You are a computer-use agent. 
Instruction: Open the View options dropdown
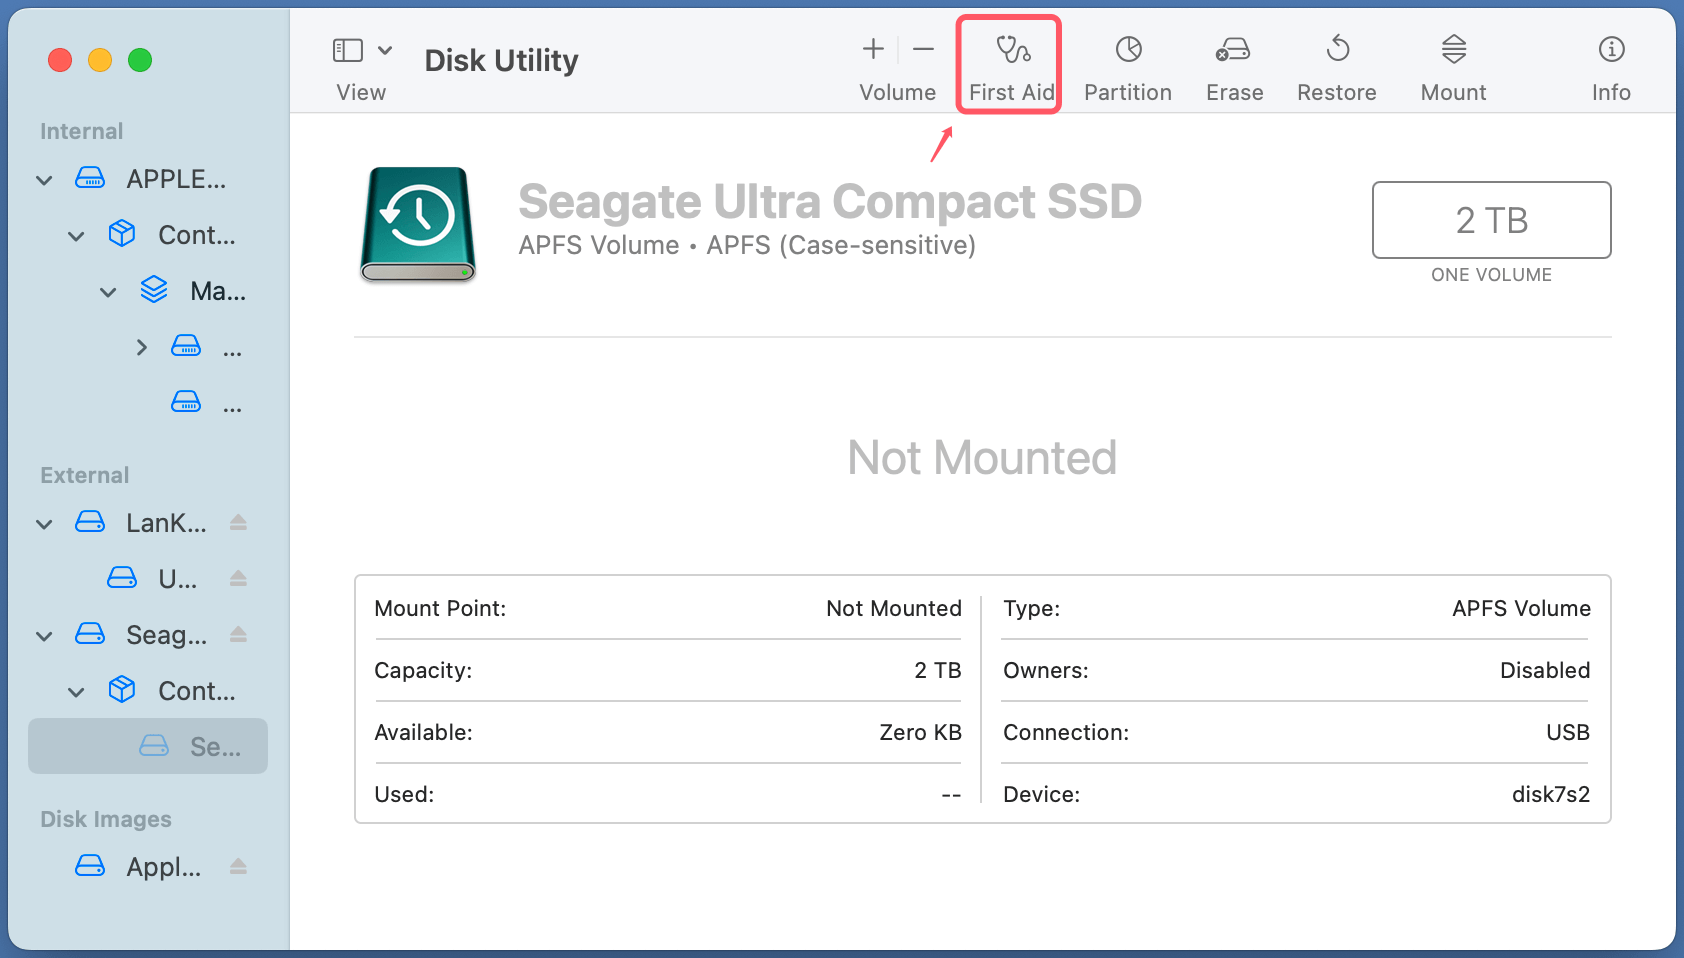(385, 48)
